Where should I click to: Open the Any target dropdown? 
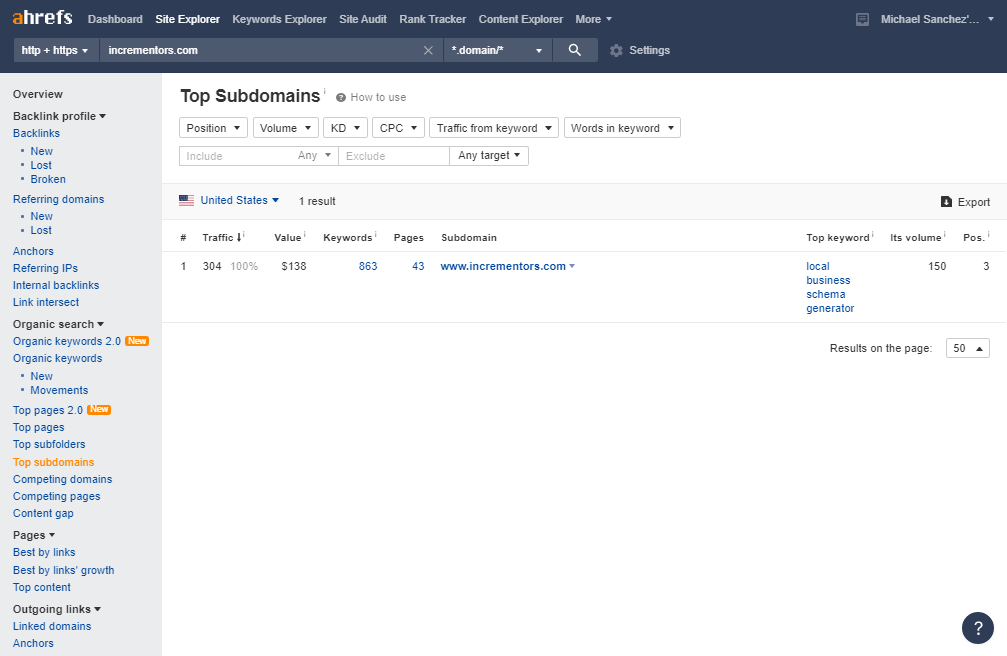(x=489, y=155)
